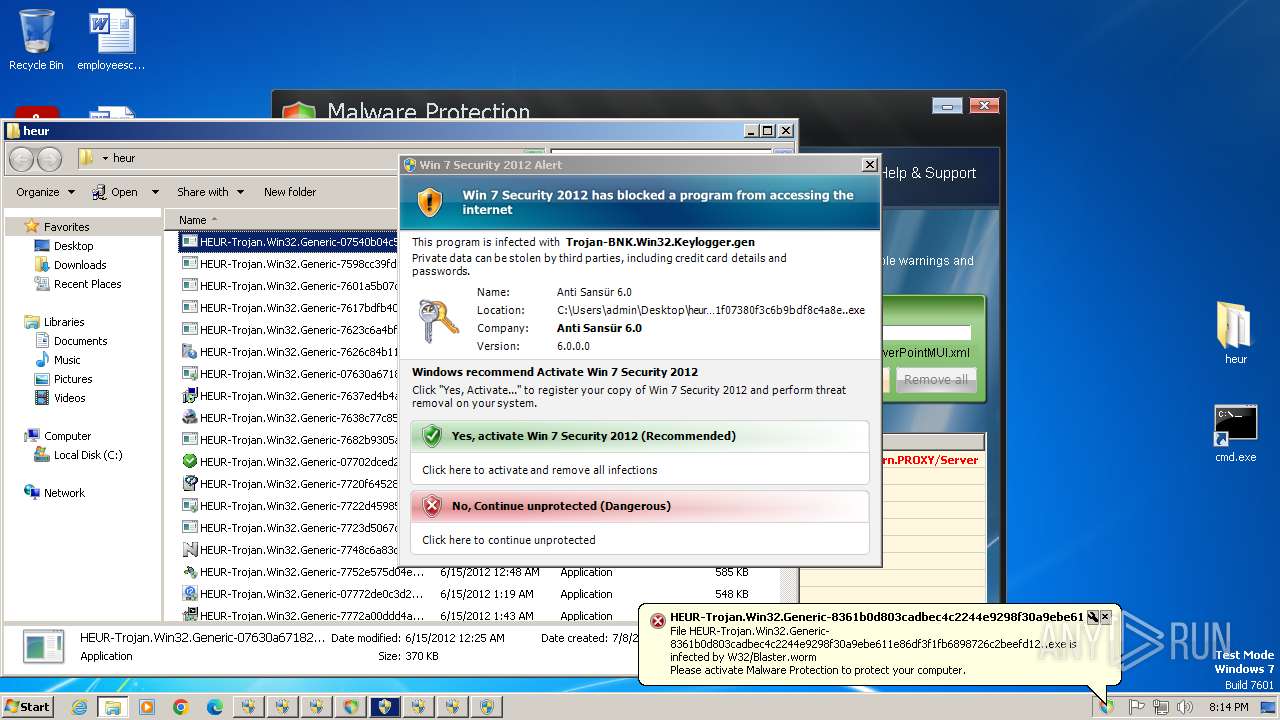
Task: Click the wrench options icon on balloon
Action: pyautogui.click(x=1093, y=617)
